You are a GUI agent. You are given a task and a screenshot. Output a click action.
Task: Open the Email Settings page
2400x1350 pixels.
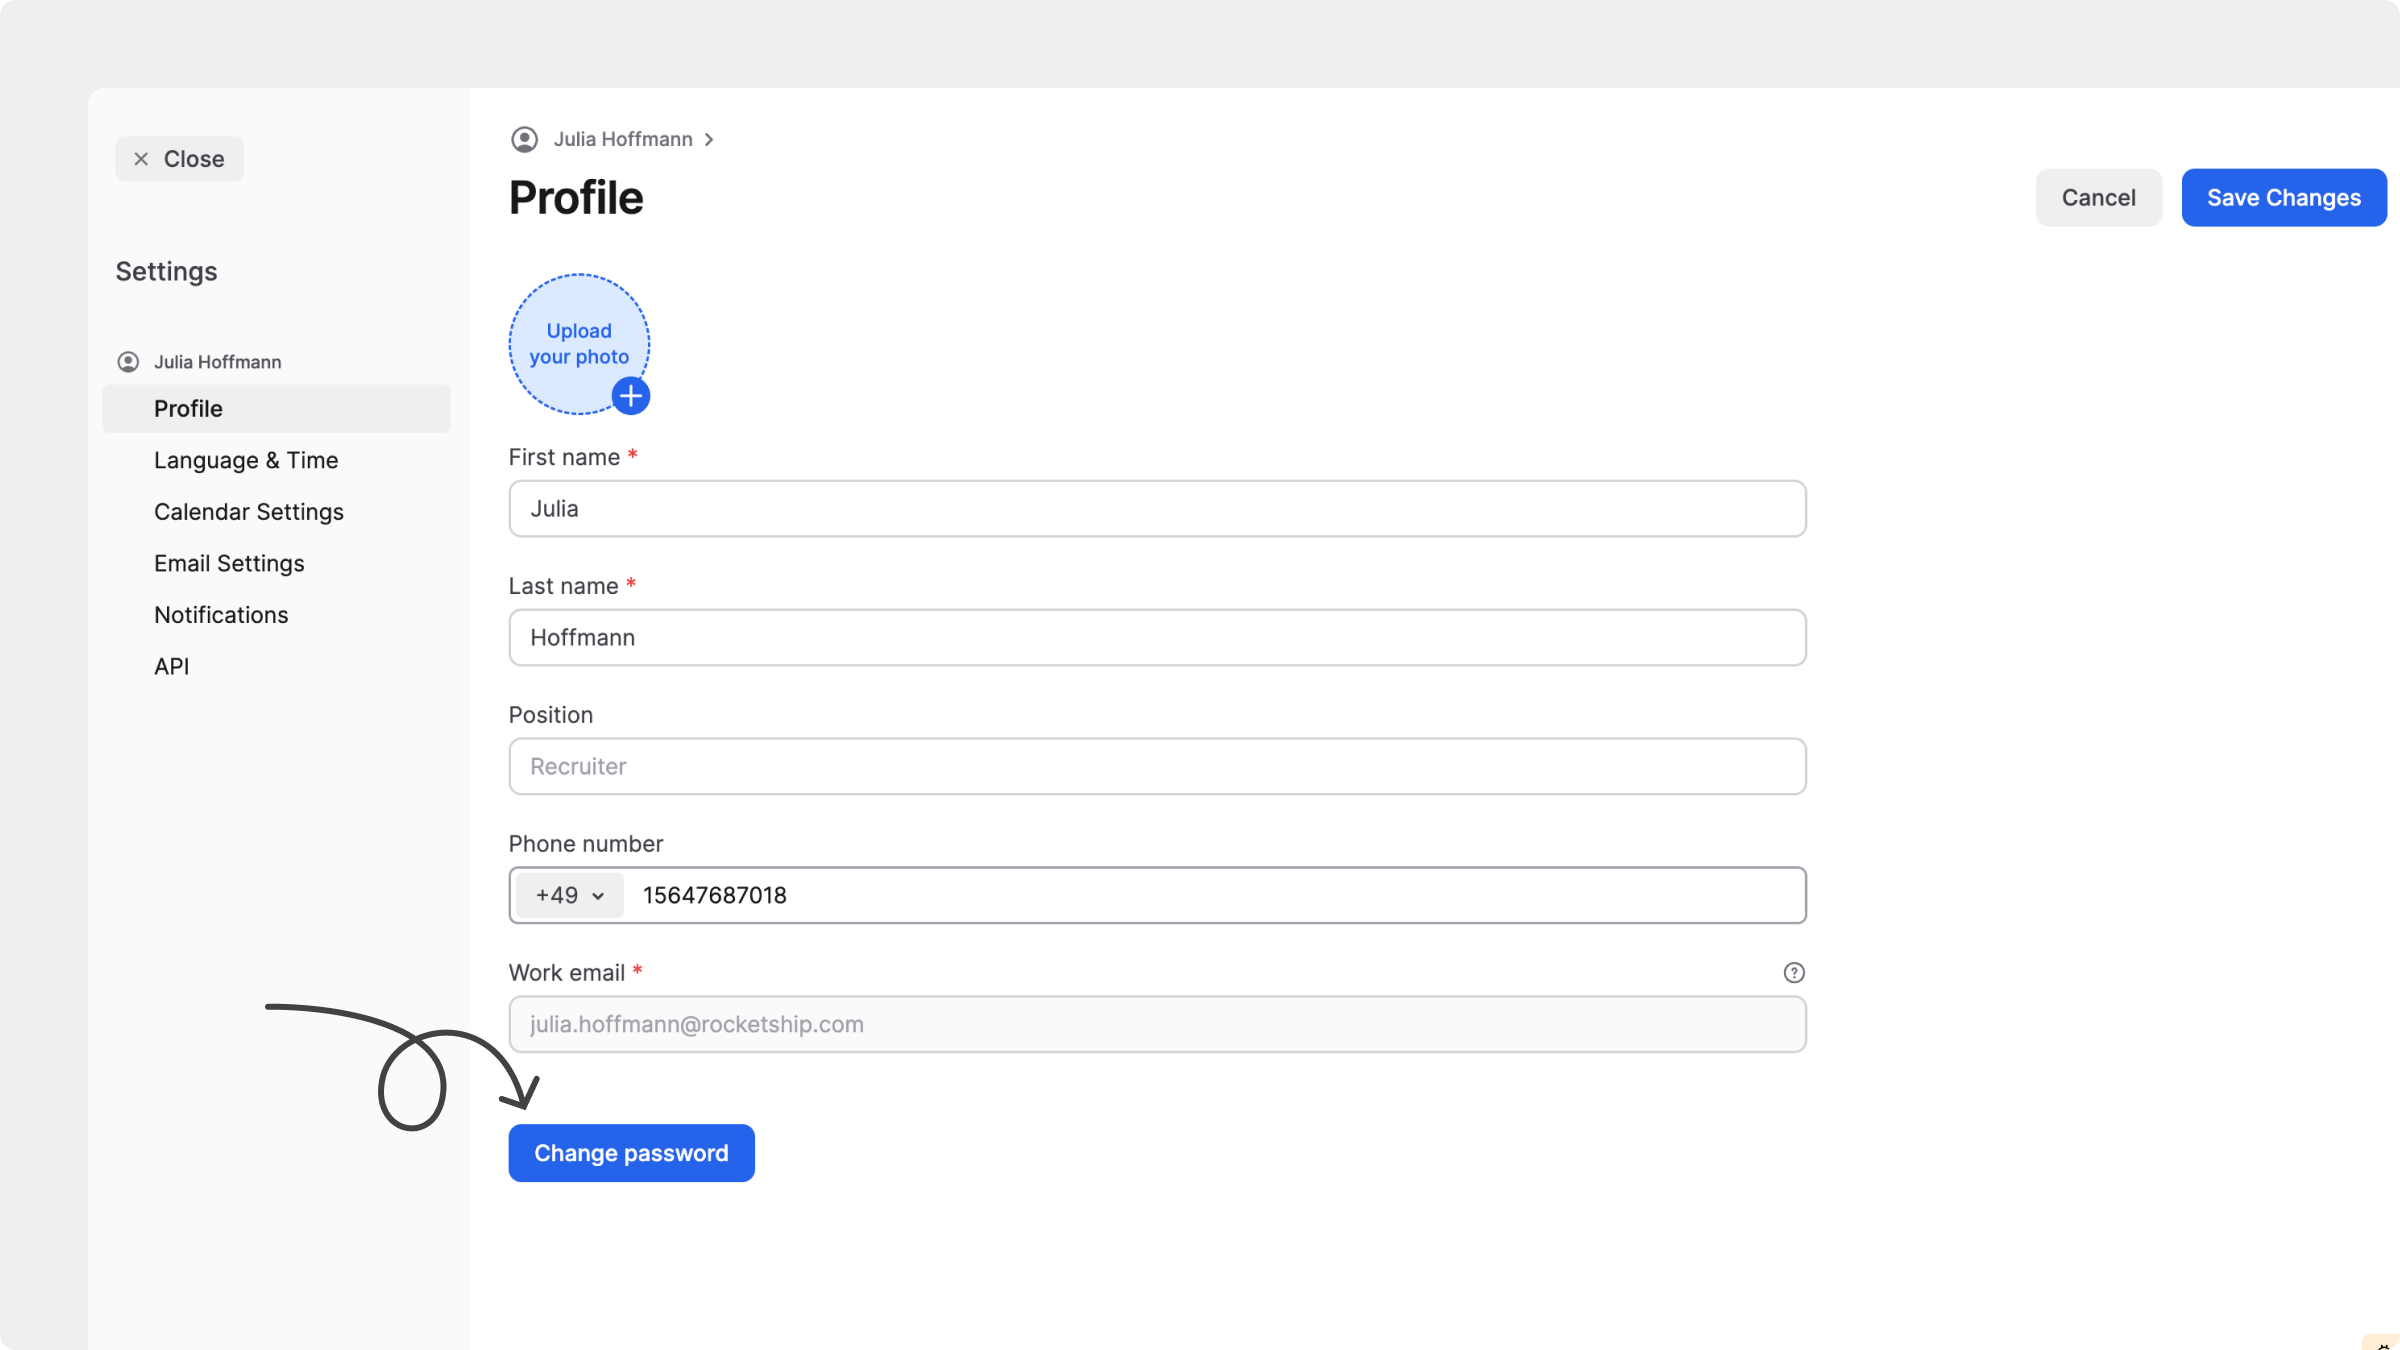tap(229, 563)
